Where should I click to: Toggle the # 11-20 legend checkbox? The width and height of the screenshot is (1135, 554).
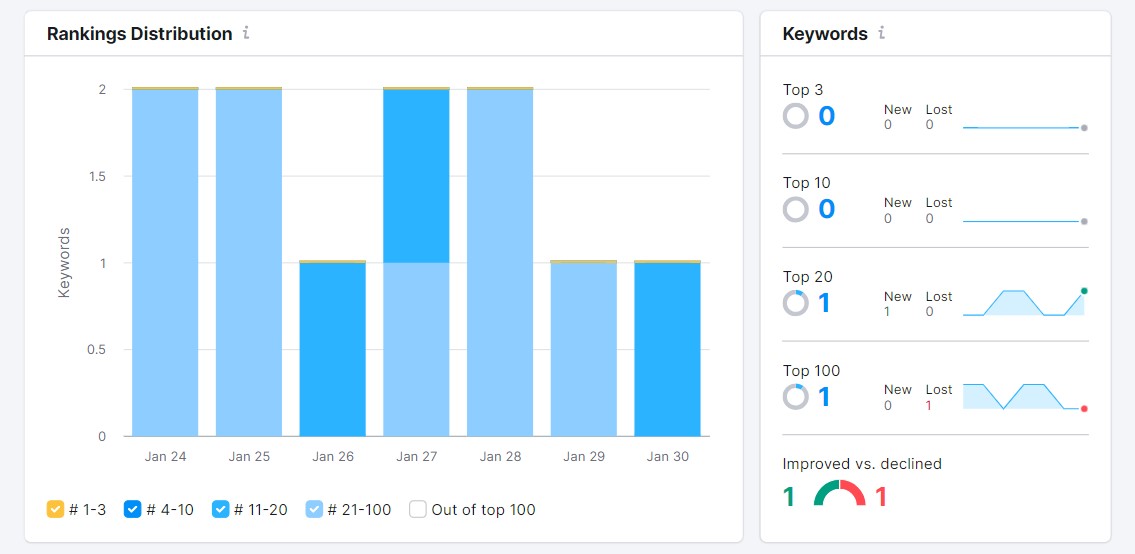(x=221, y=509)
